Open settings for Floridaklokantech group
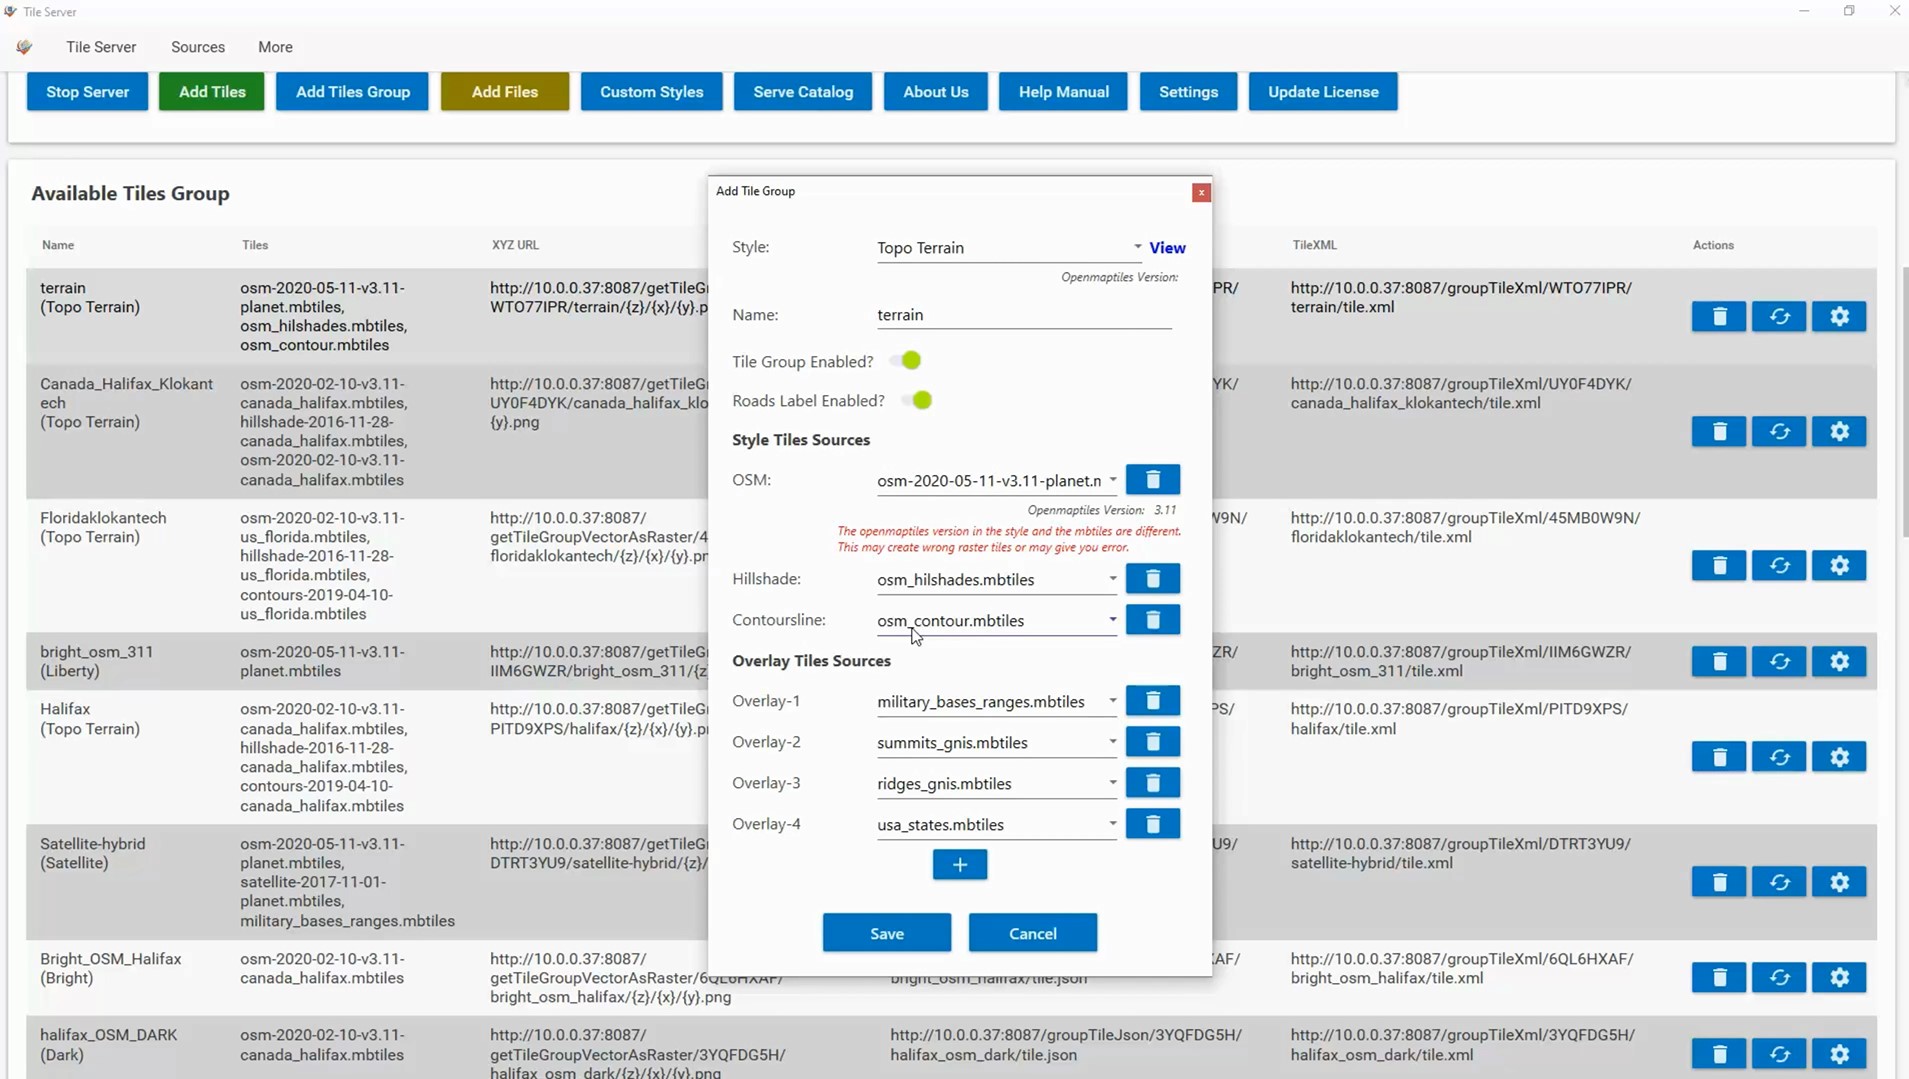The width and height of the screenshot is (1909, 1079). [x=1839, y=566]
